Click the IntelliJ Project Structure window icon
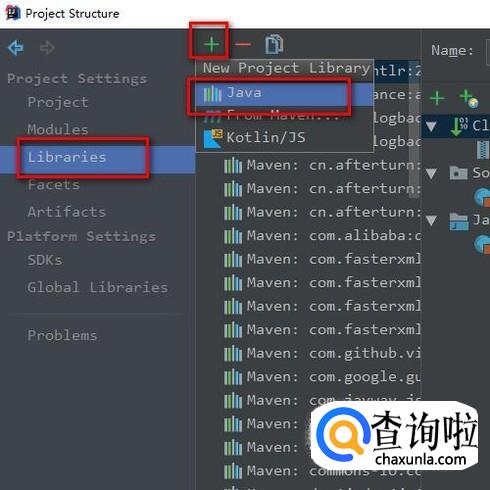Viewport: 490px width, 490px height. (13, 13)
